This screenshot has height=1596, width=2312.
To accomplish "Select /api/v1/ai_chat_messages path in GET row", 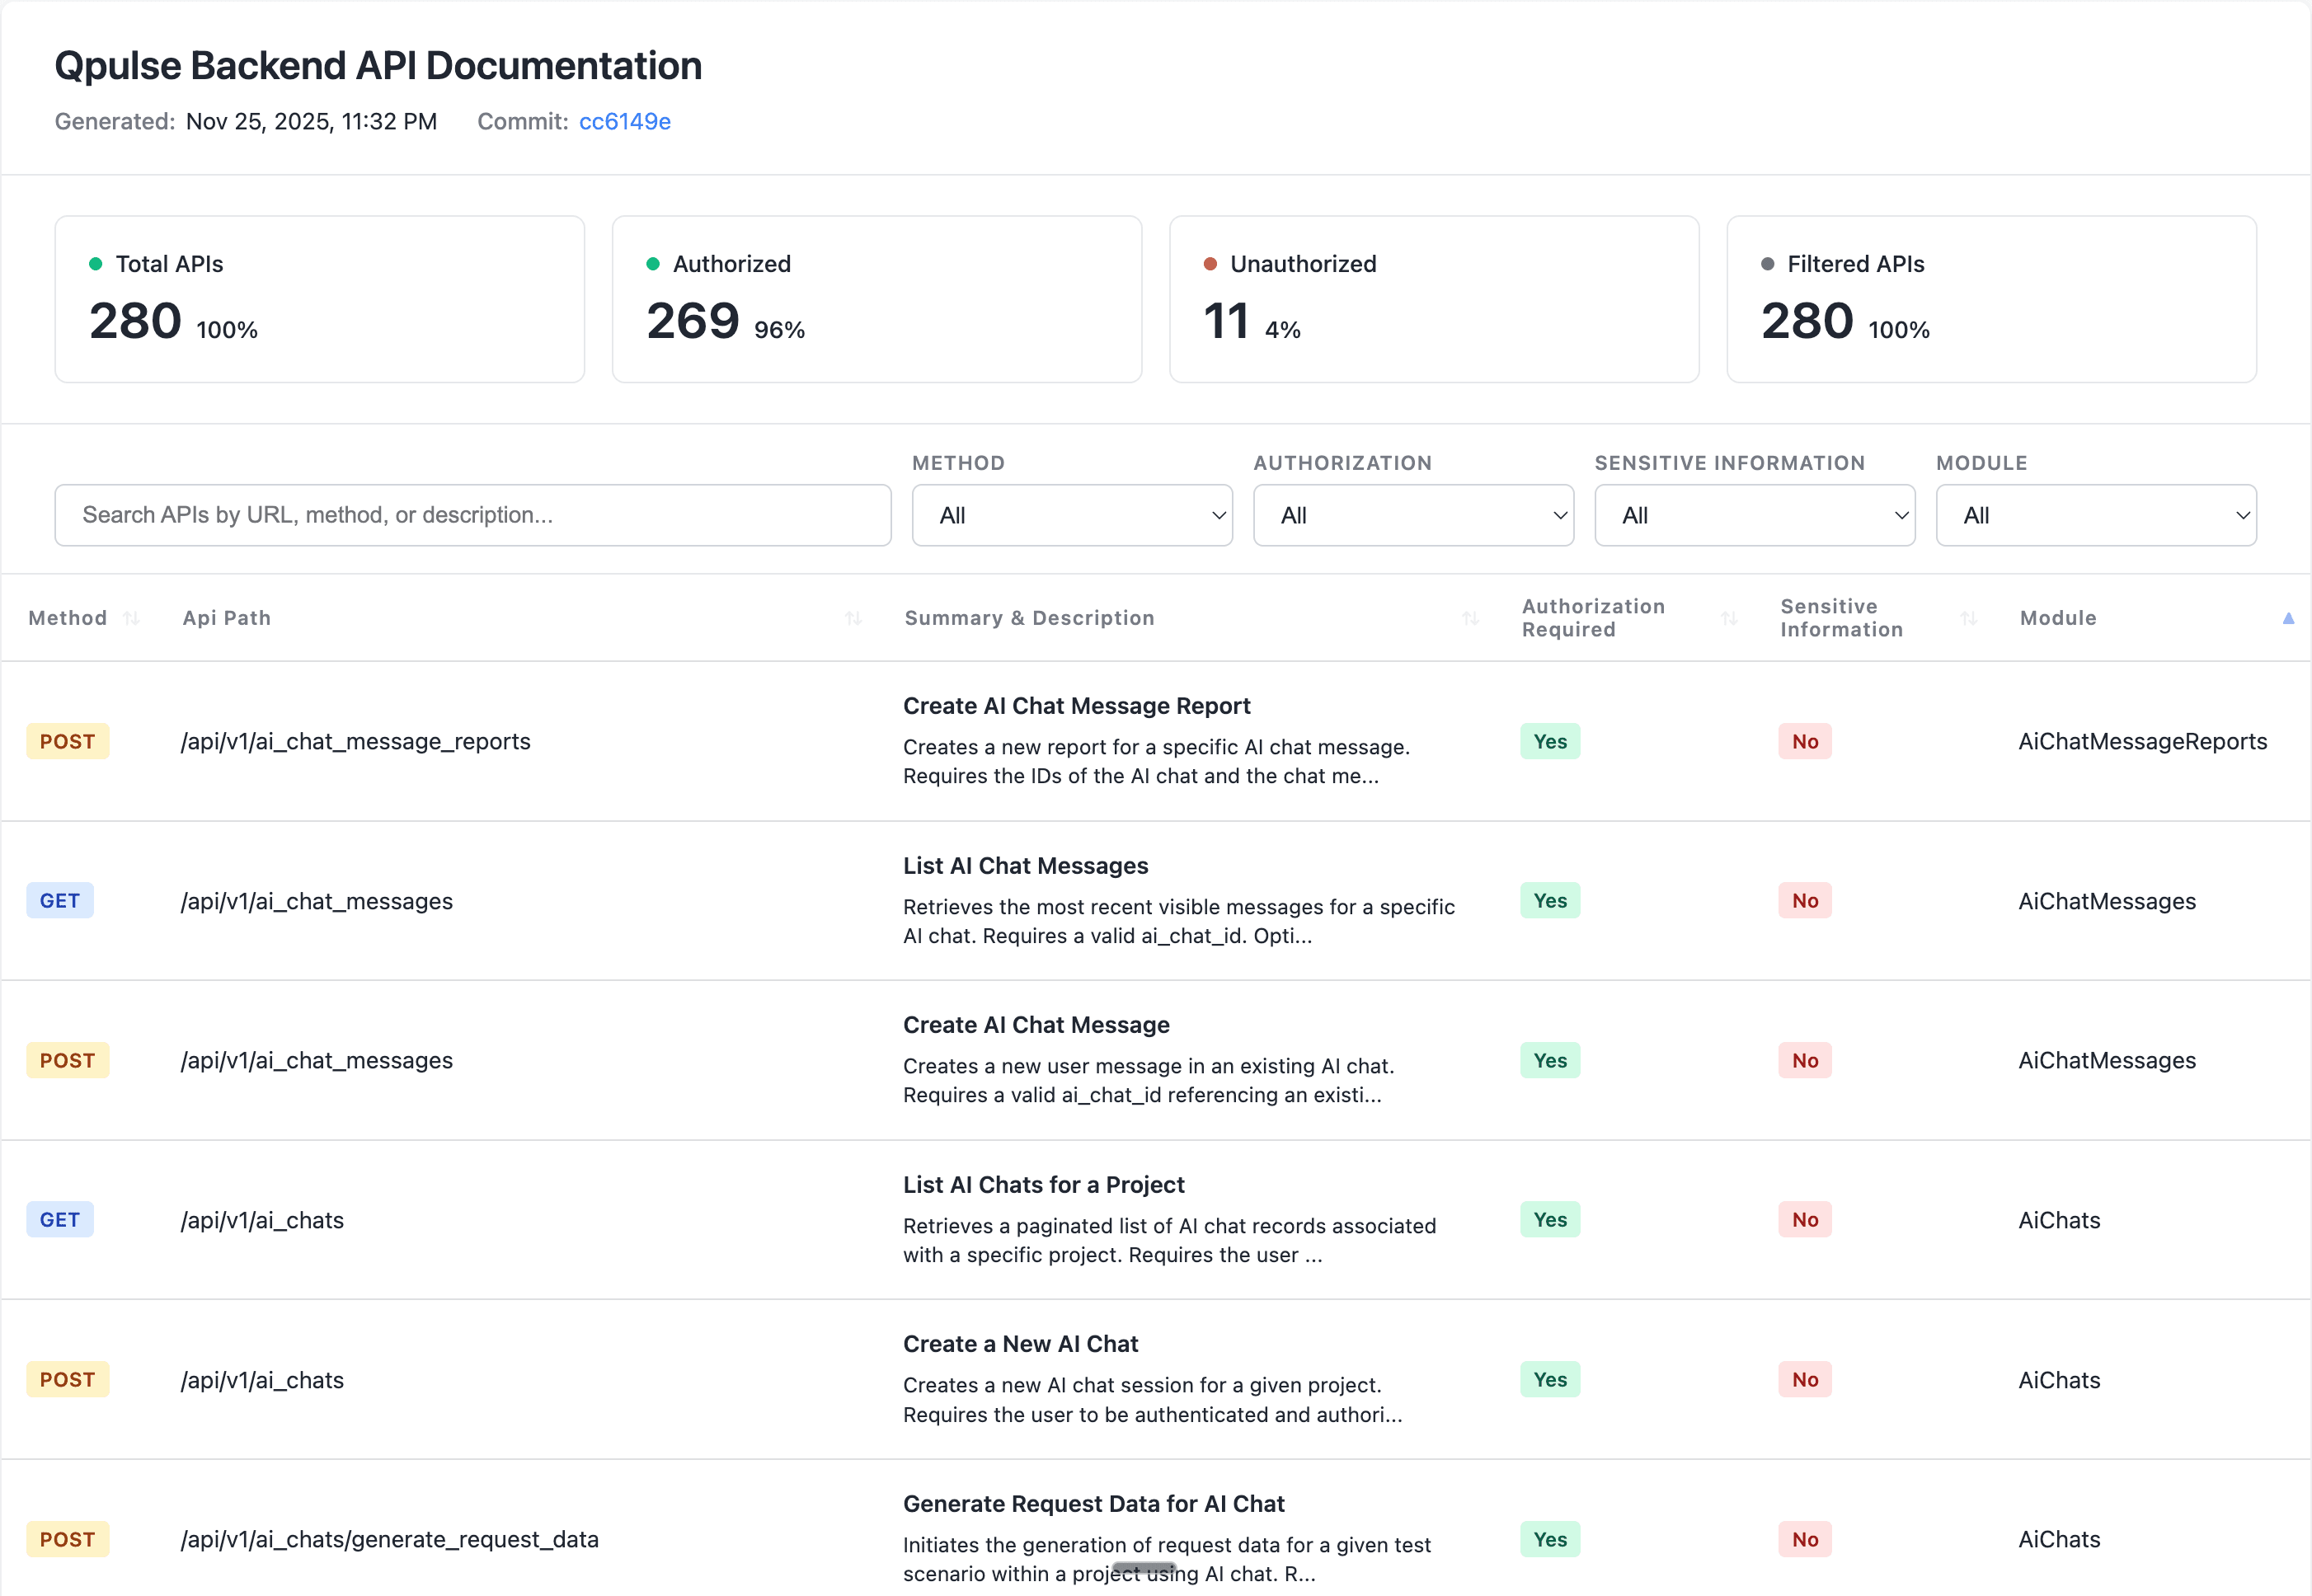I will click(316, 901).
